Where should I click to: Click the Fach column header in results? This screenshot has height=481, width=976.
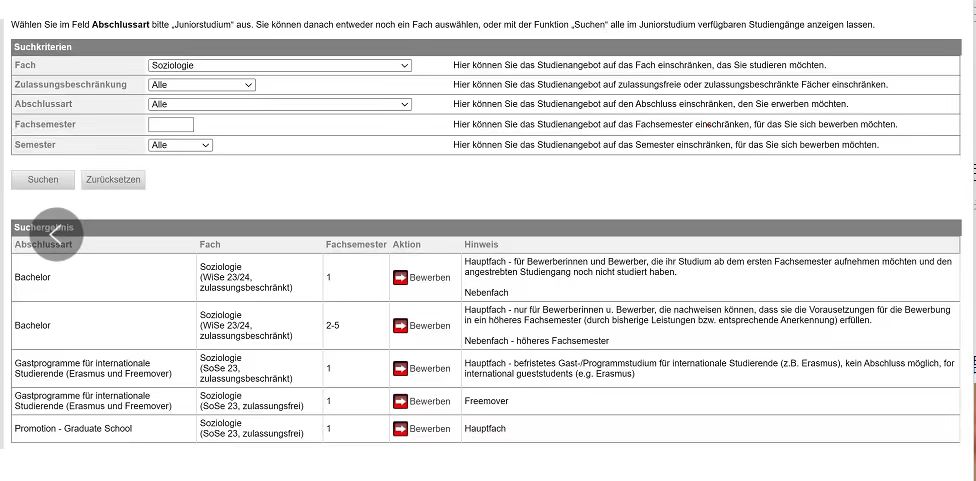[210, 245]
